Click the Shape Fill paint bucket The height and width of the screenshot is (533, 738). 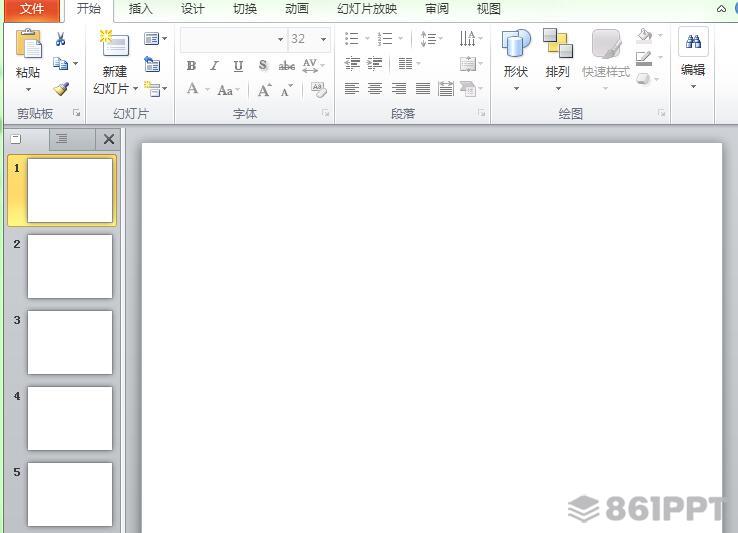click(x=644, y=35)
